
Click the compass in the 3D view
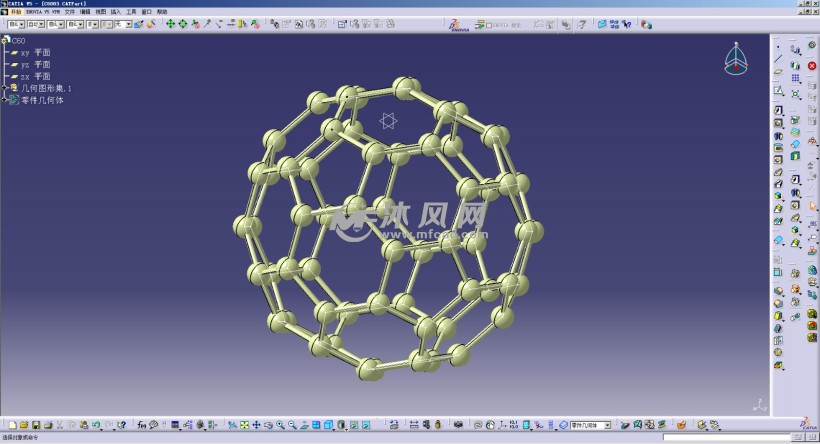736,59
